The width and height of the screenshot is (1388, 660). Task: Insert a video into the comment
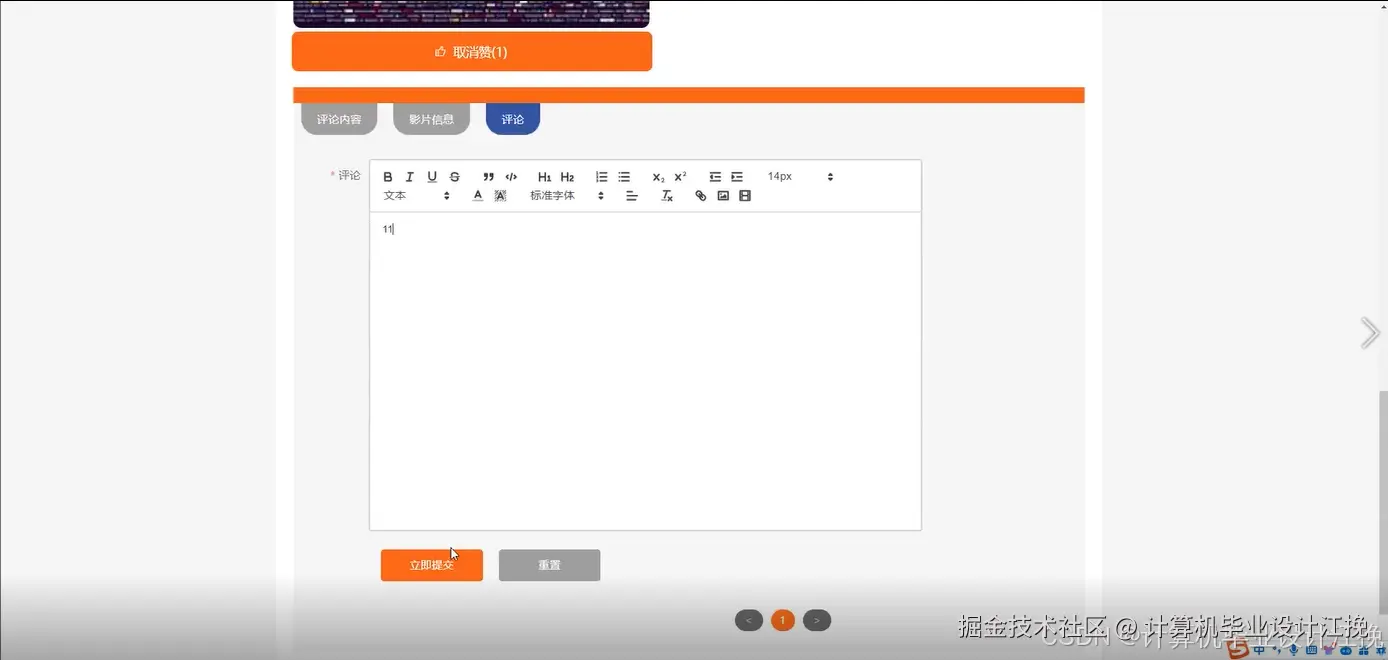point(745,196)
